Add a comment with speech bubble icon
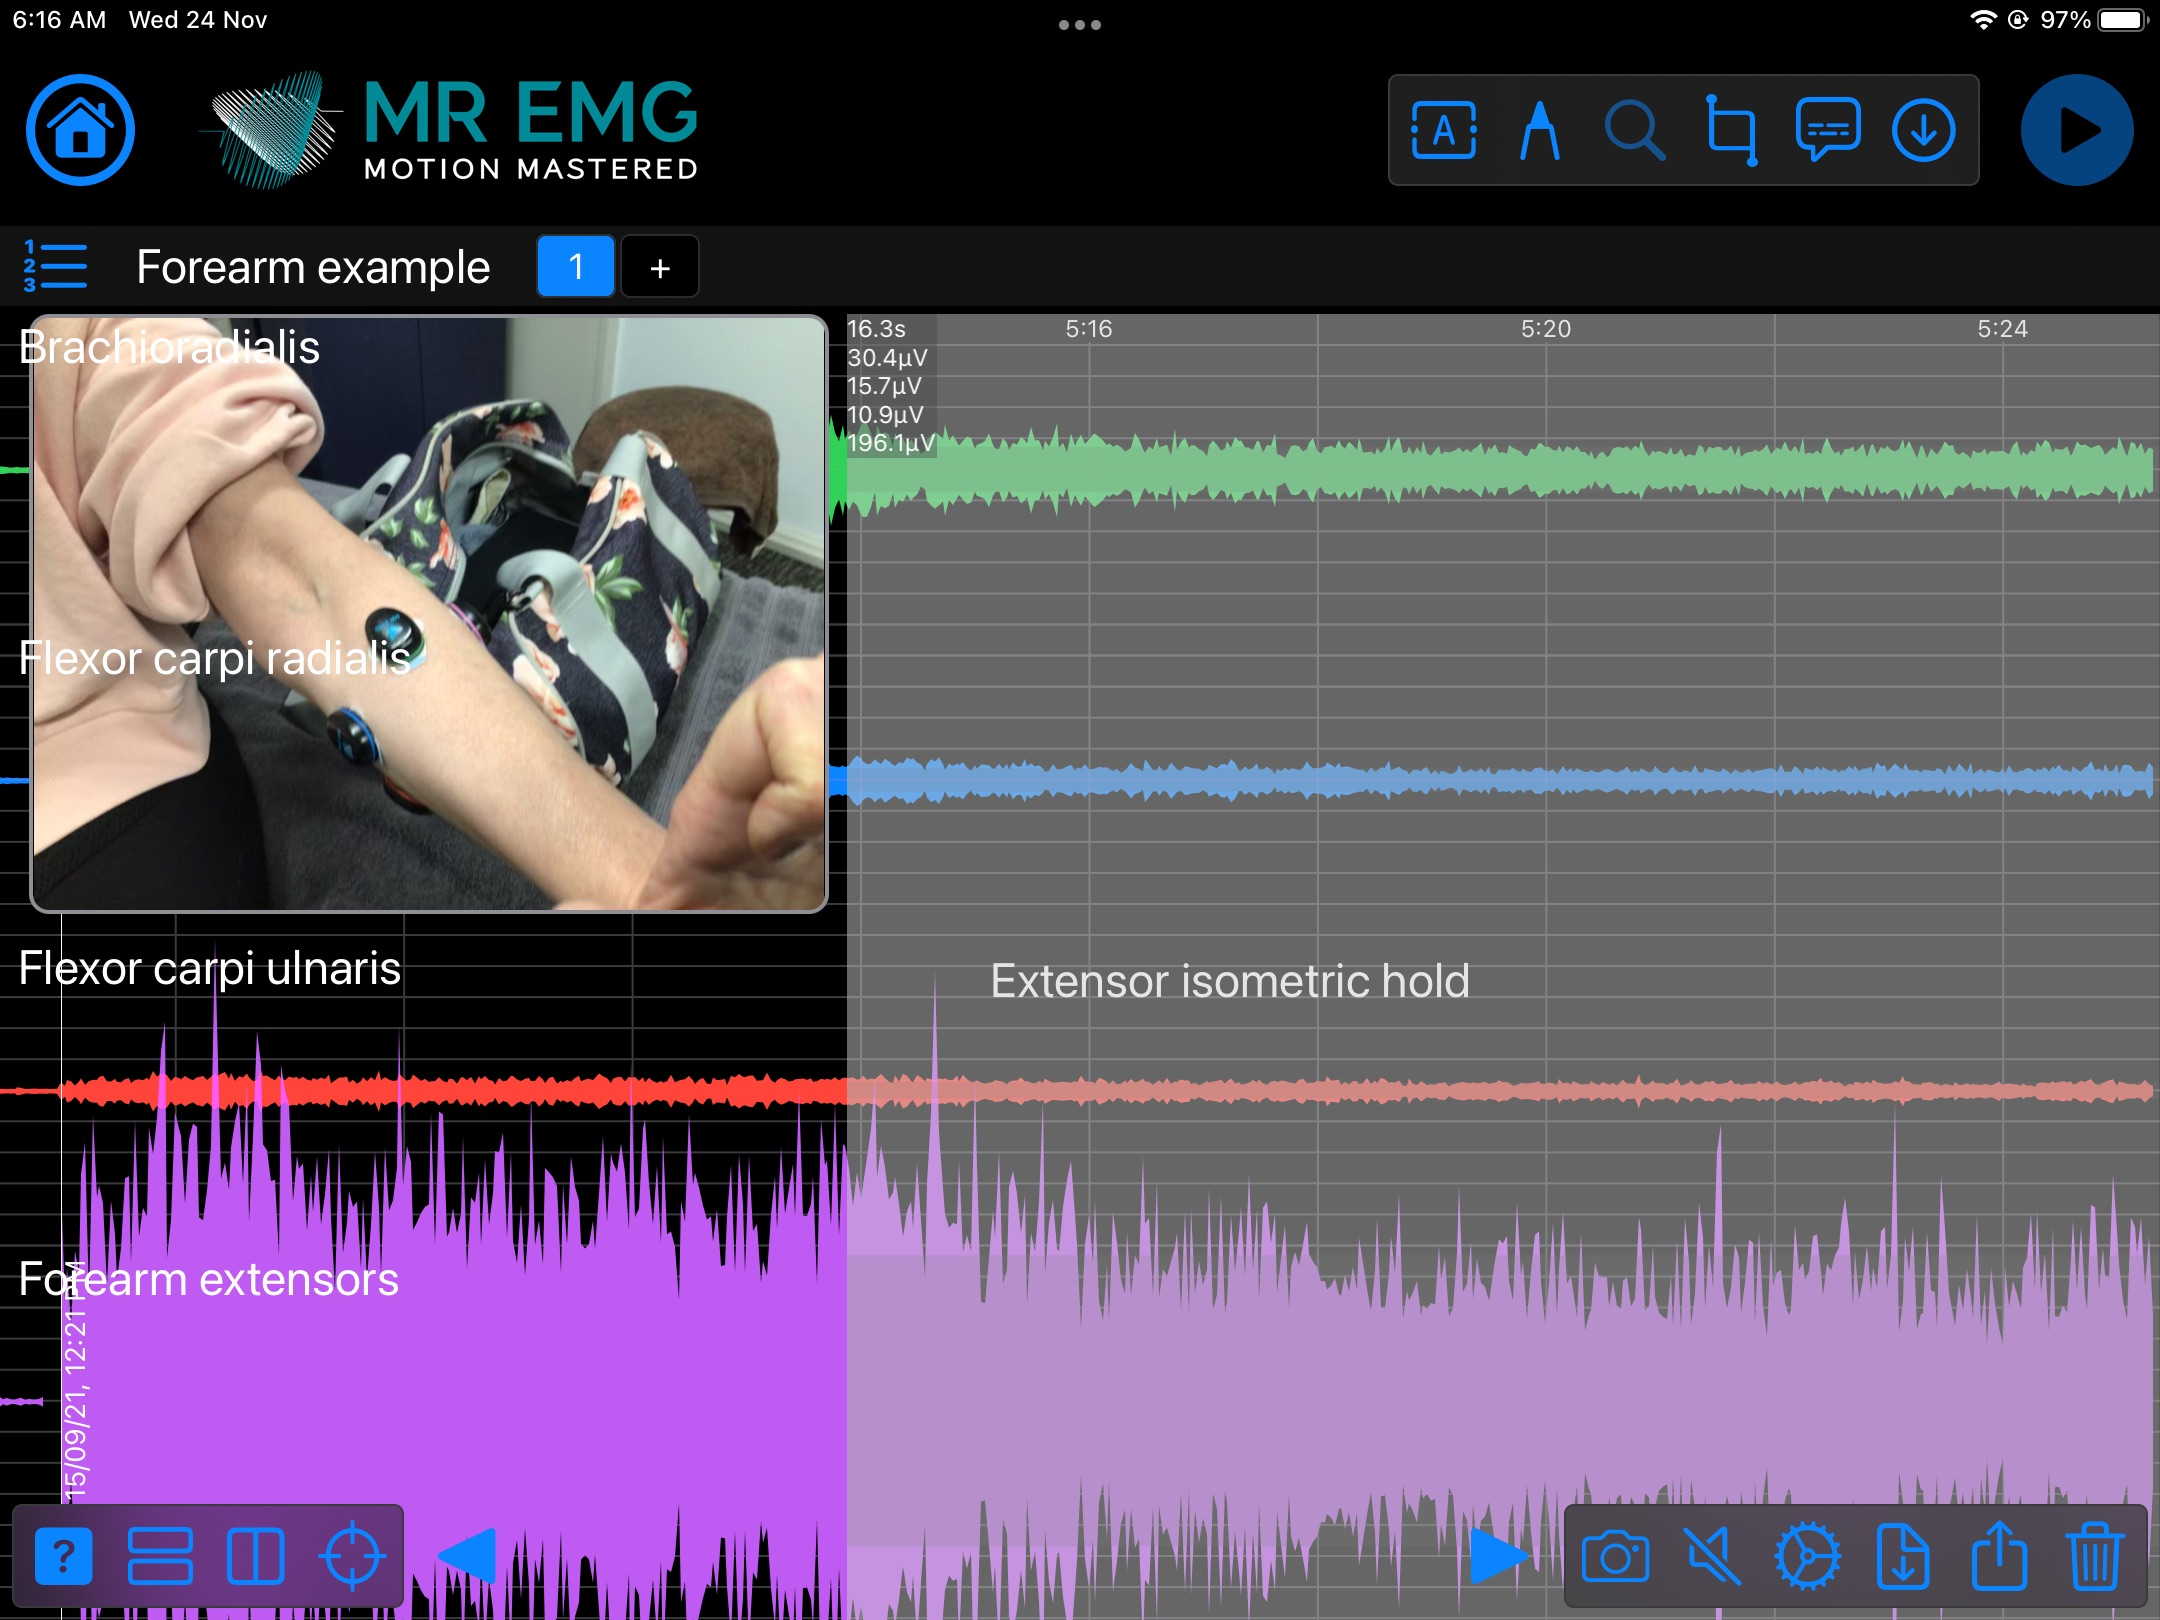This screenshot has width=2160, height=1620. pos(1828,130)
